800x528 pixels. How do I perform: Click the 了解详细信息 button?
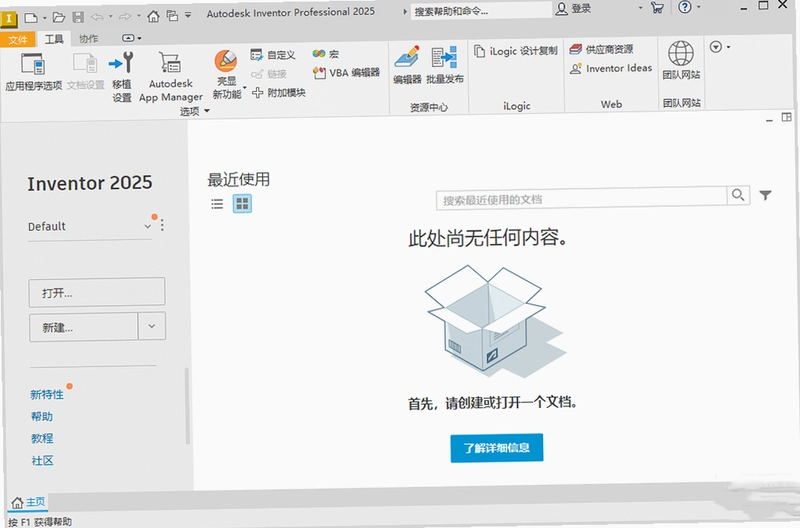(496, 448)
